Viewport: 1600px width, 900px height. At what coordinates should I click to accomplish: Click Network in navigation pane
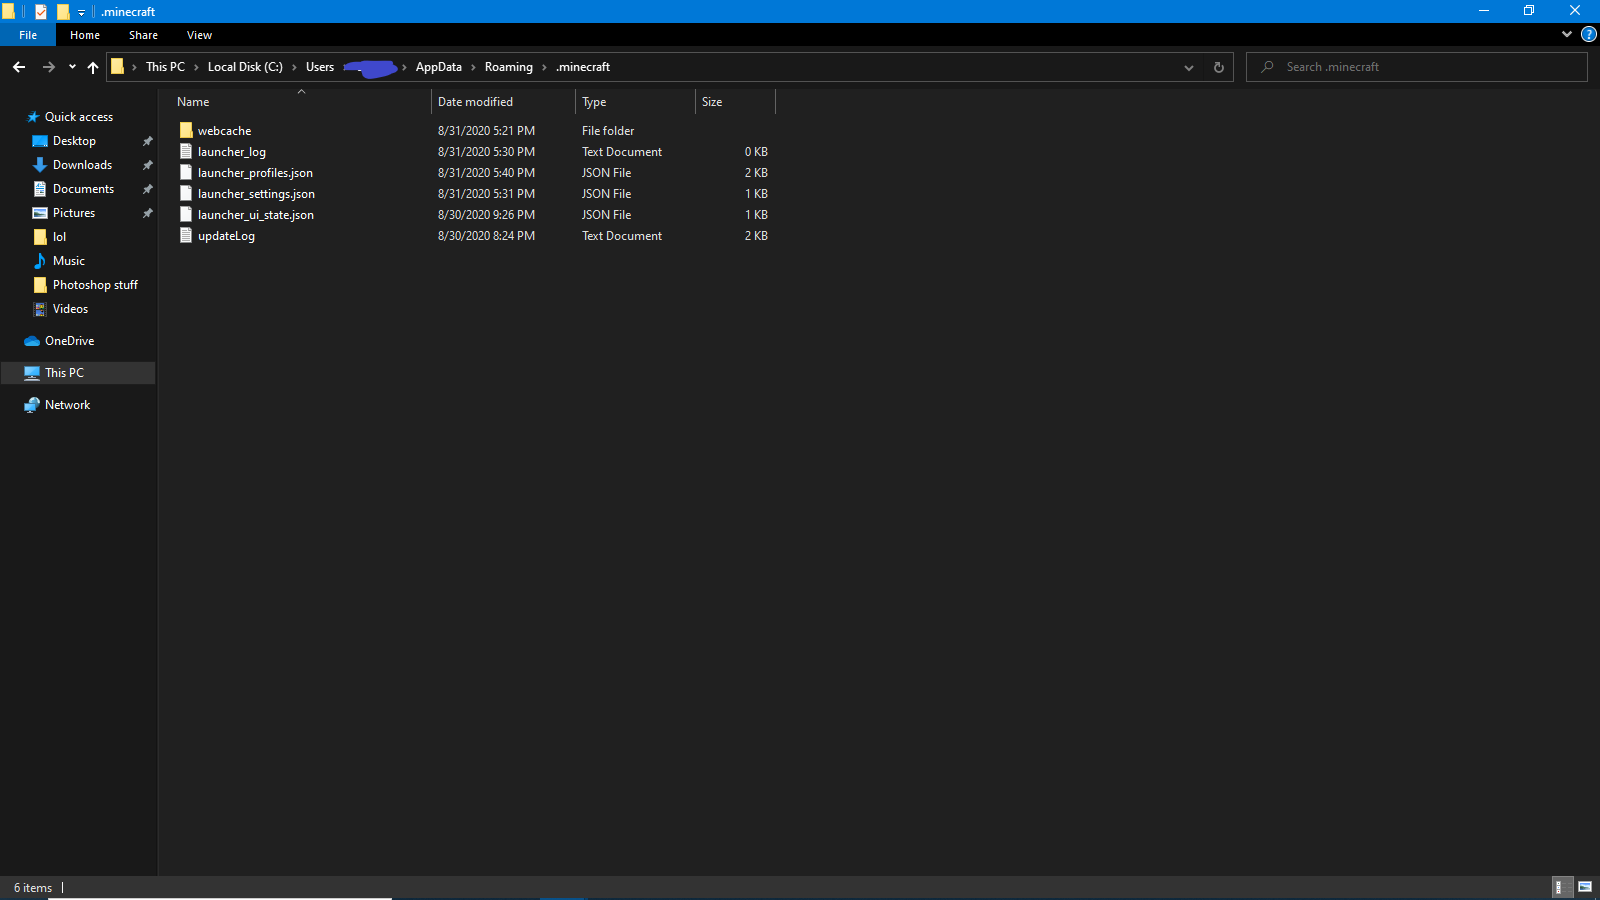pyautogui.click(x=67, y=405)
